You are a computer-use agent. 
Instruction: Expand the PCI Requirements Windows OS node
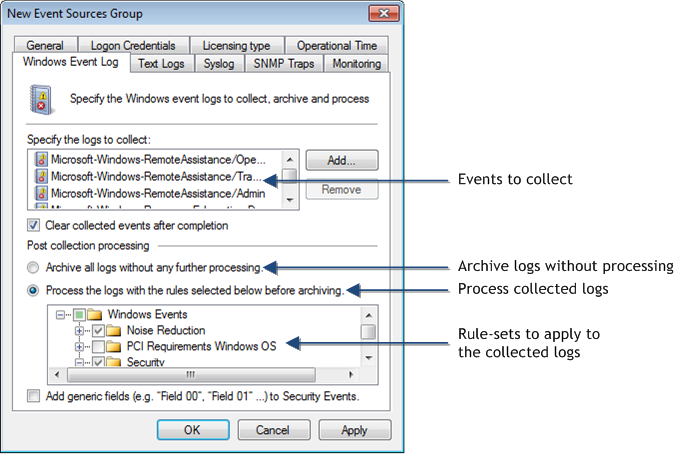[79, 346]
